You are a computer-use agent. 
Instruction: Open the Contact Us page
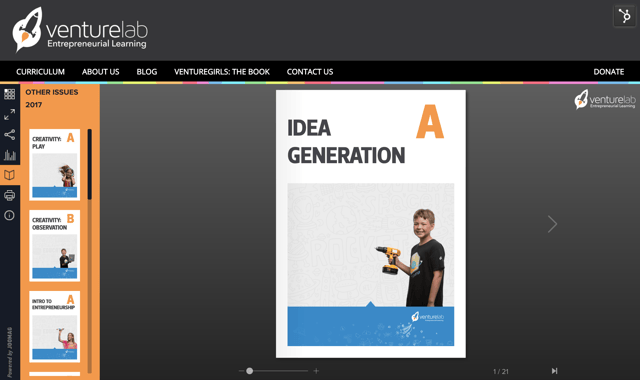click(x=310, y=72)
